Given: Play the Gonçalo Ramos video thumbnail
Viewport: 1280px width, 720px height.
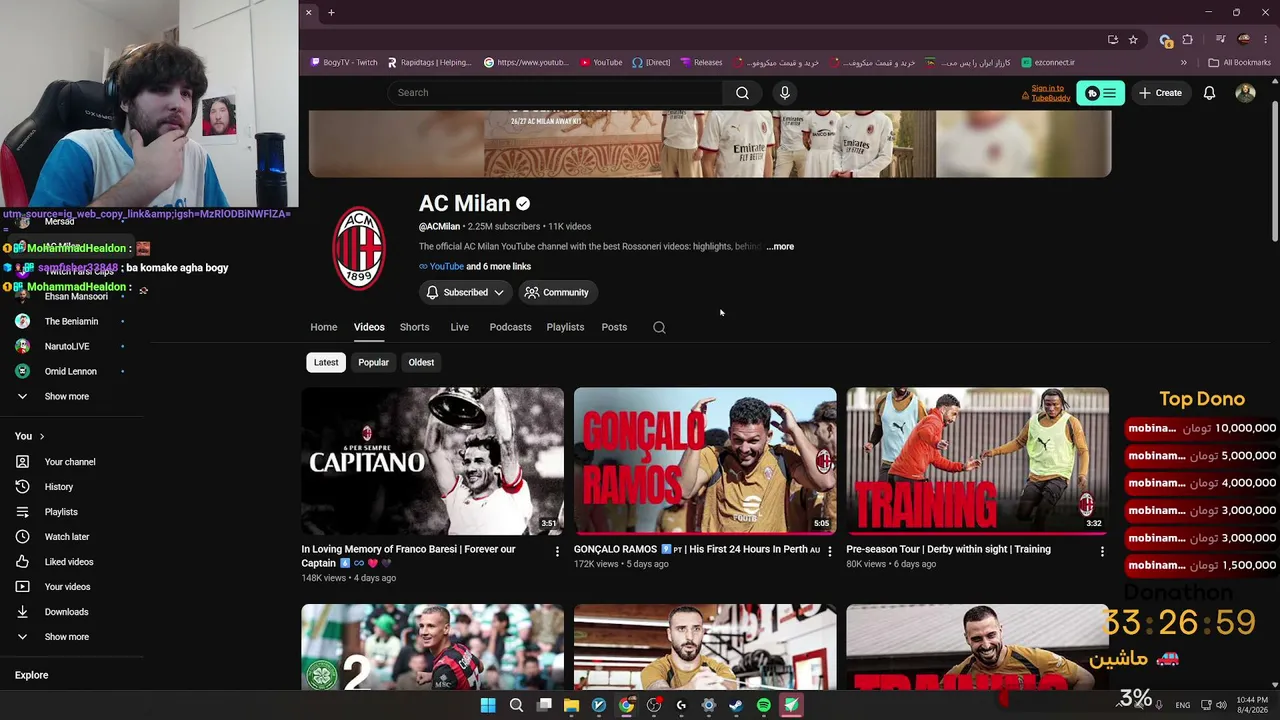Looking at the screenshot, I should point(705,461).
